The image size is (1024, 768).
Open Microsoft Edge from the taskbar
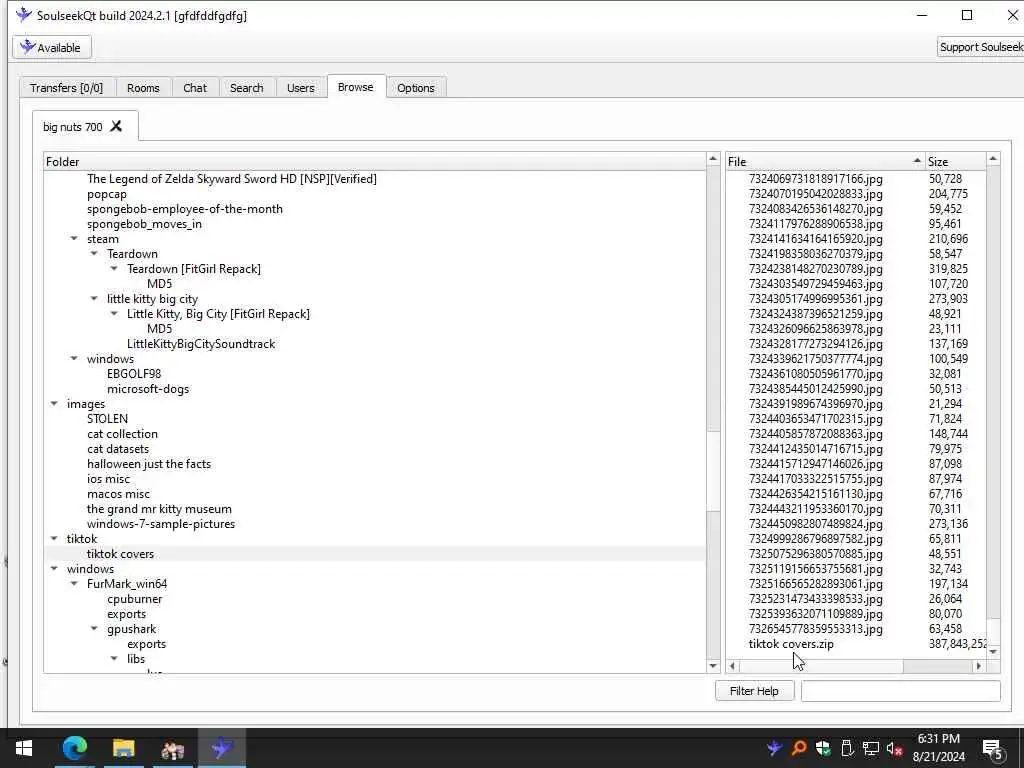click(x=74, y=748)
